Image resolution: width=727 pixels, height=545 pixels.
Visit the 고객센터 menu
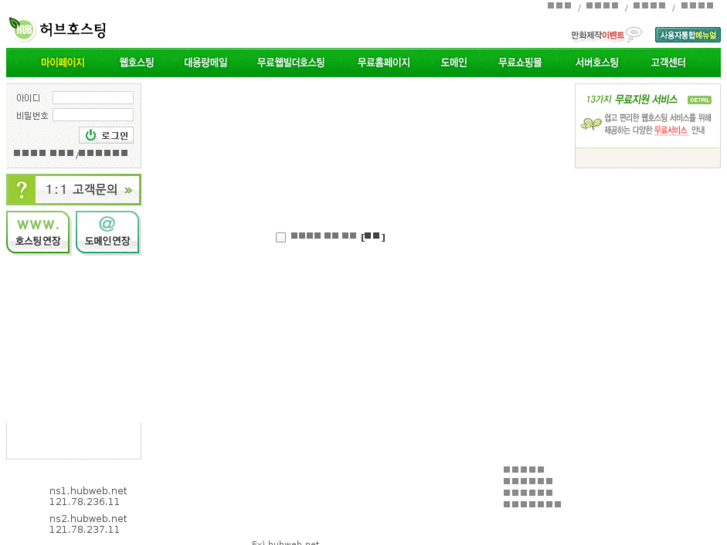668,62
